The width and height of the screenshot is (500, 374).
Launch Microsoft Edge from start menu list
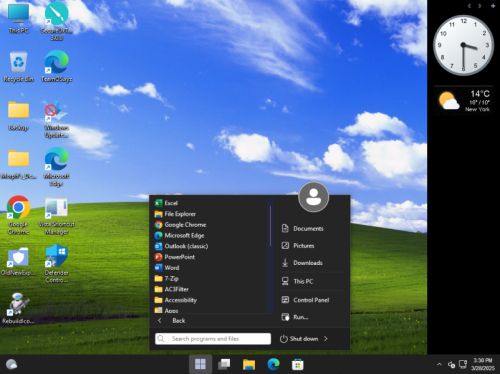click(179, 235)
